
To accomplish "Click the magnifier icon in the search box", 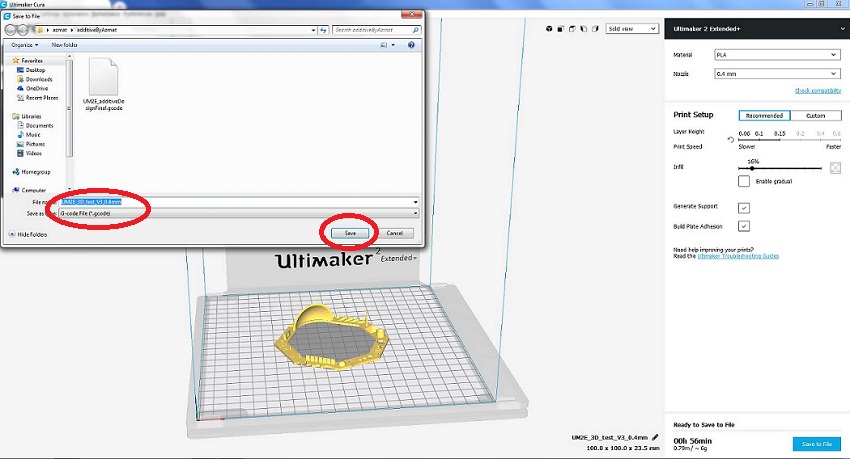I will [x=415, y=30].
